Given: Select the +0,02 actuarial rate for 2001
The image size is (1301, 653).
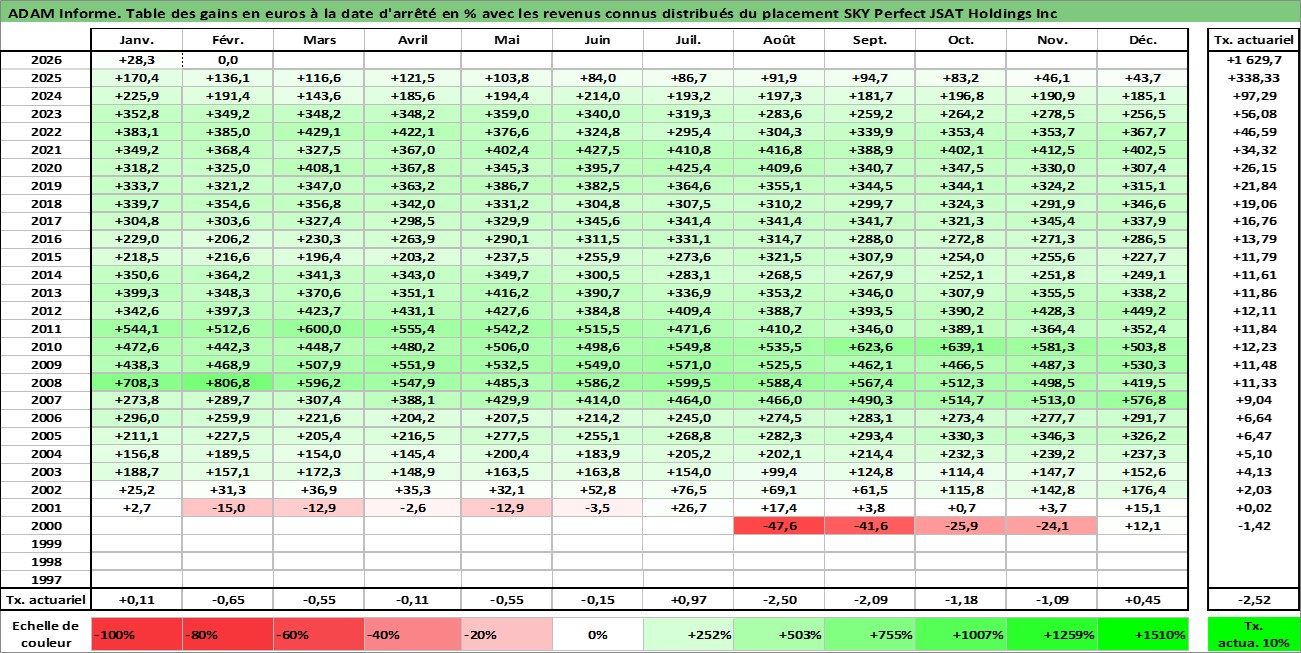Looking at the screenshot, I should click(1254, 508).
